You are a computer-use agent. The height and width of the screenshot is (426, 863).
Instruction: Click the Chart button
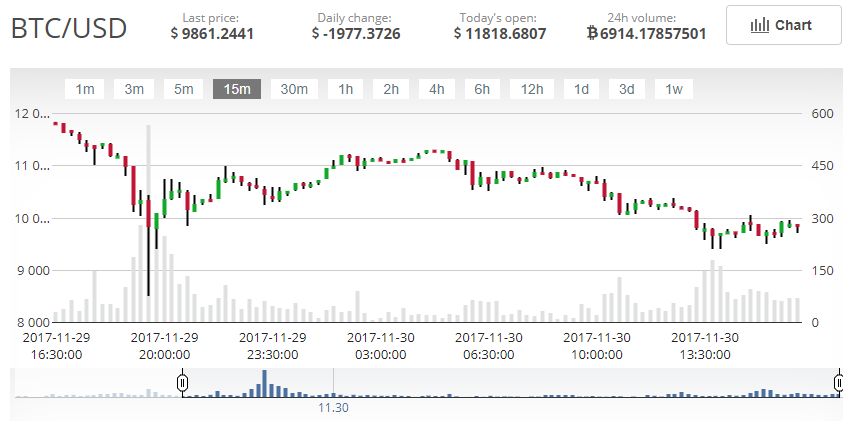783,26
